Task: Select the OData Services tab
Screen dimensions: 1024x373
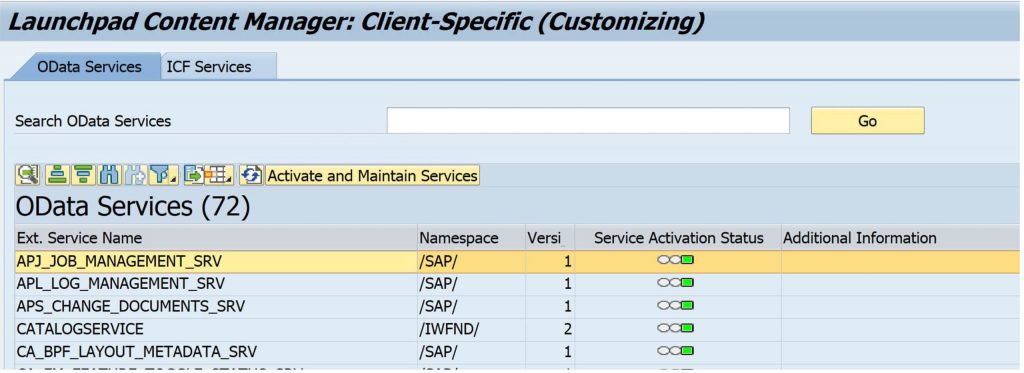Action: pos(89,67)
